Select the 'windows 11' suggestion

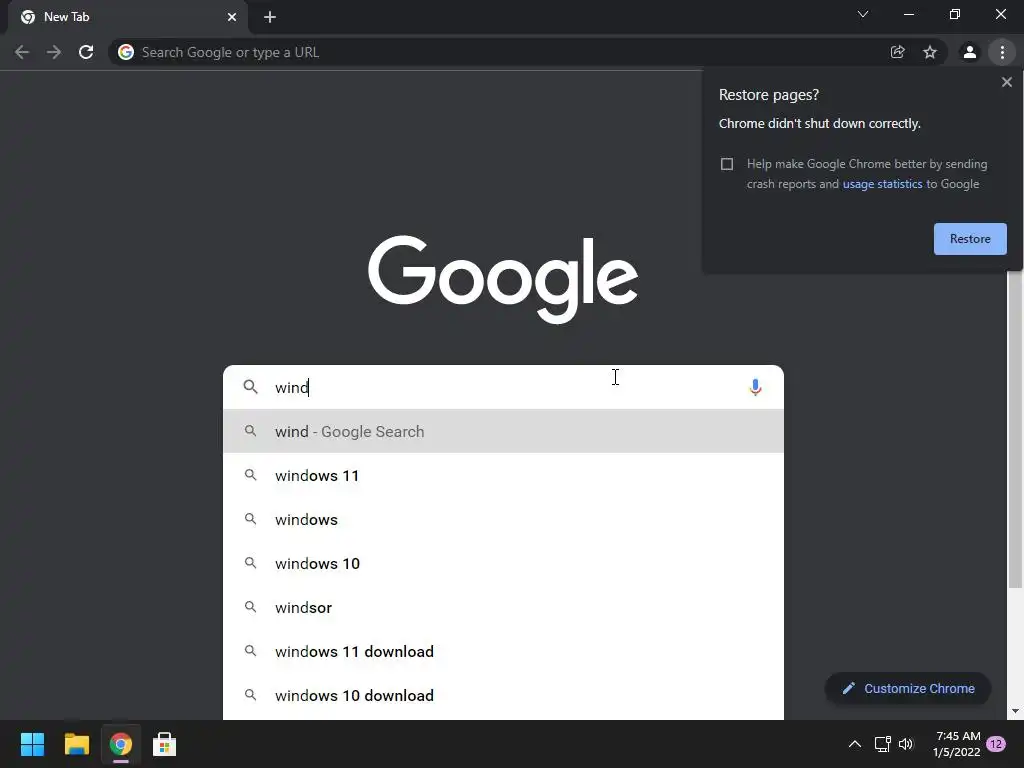pyautogui.click(x=503, y=475)
